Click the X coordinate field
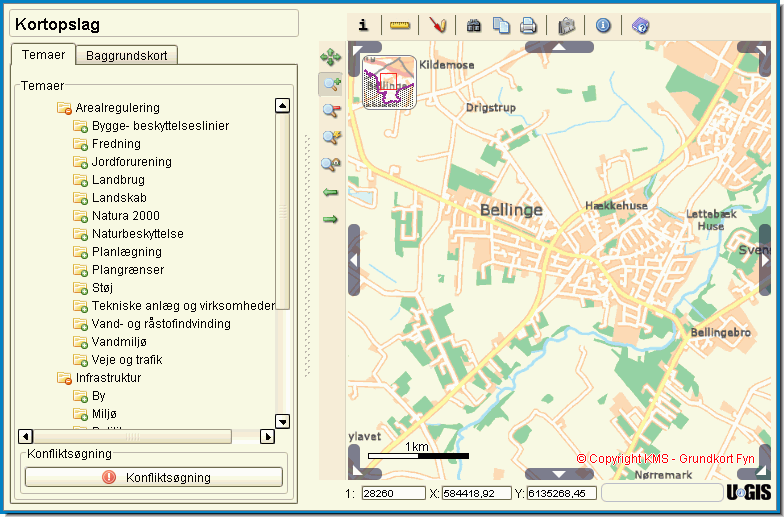This screenshot has height=517, width=784. click(476, 494)
